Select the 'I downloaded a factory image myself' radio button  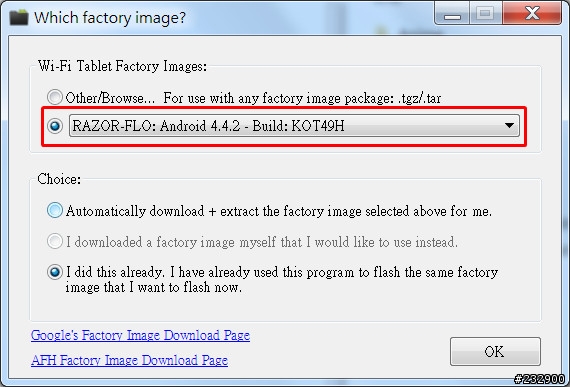click(55, 241)
